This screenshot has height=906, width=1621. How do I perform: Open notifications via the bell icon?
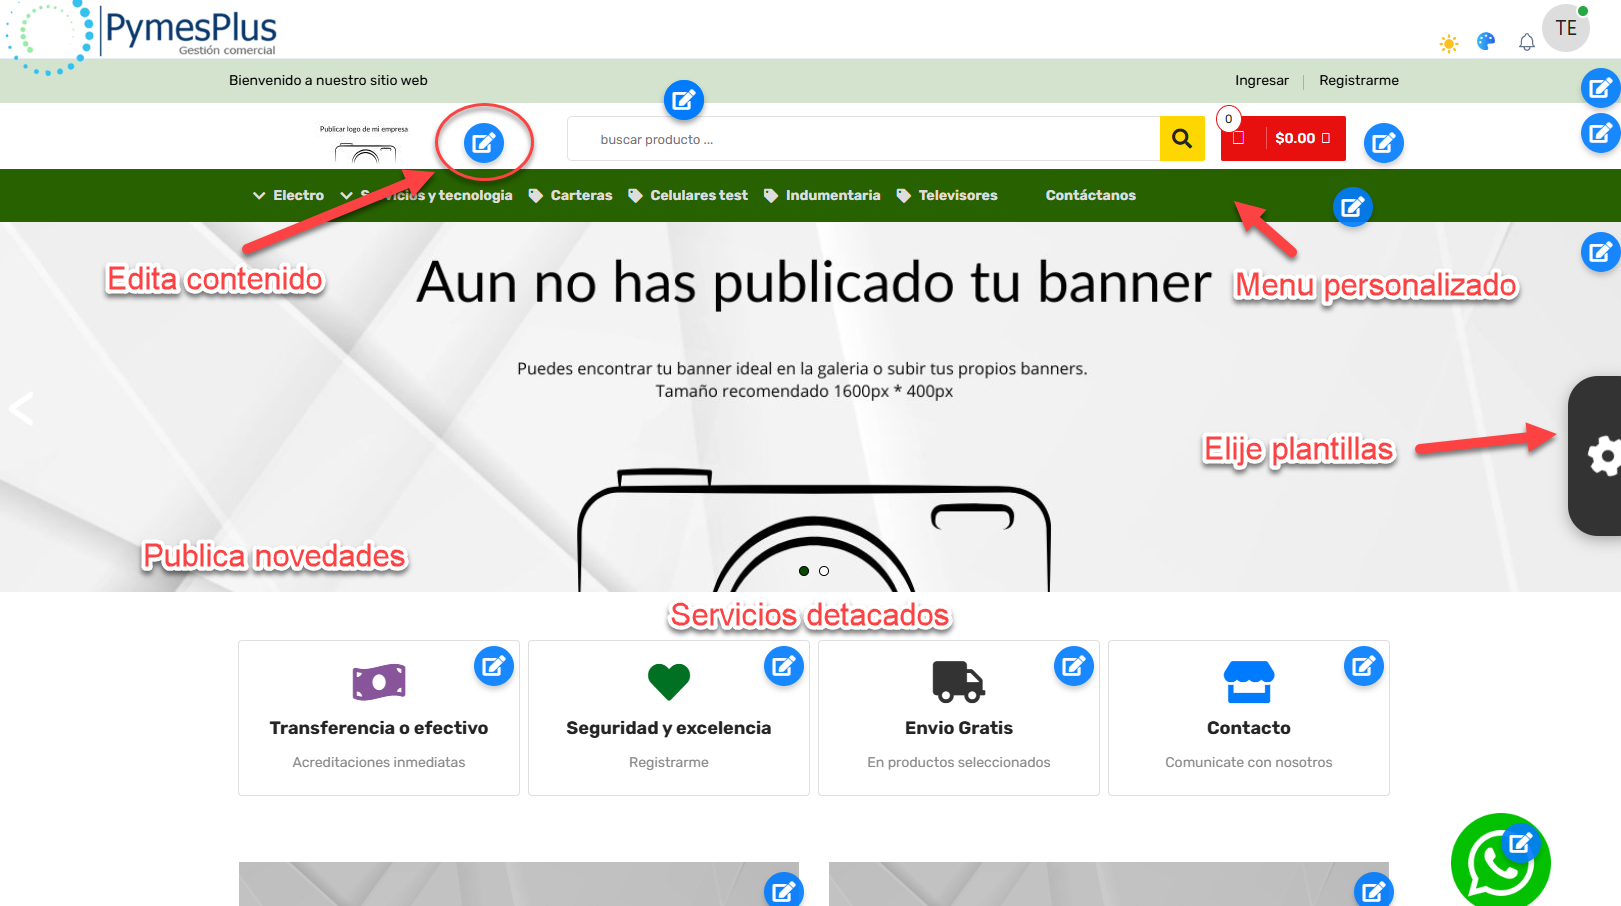click(x=1527, y=42)
